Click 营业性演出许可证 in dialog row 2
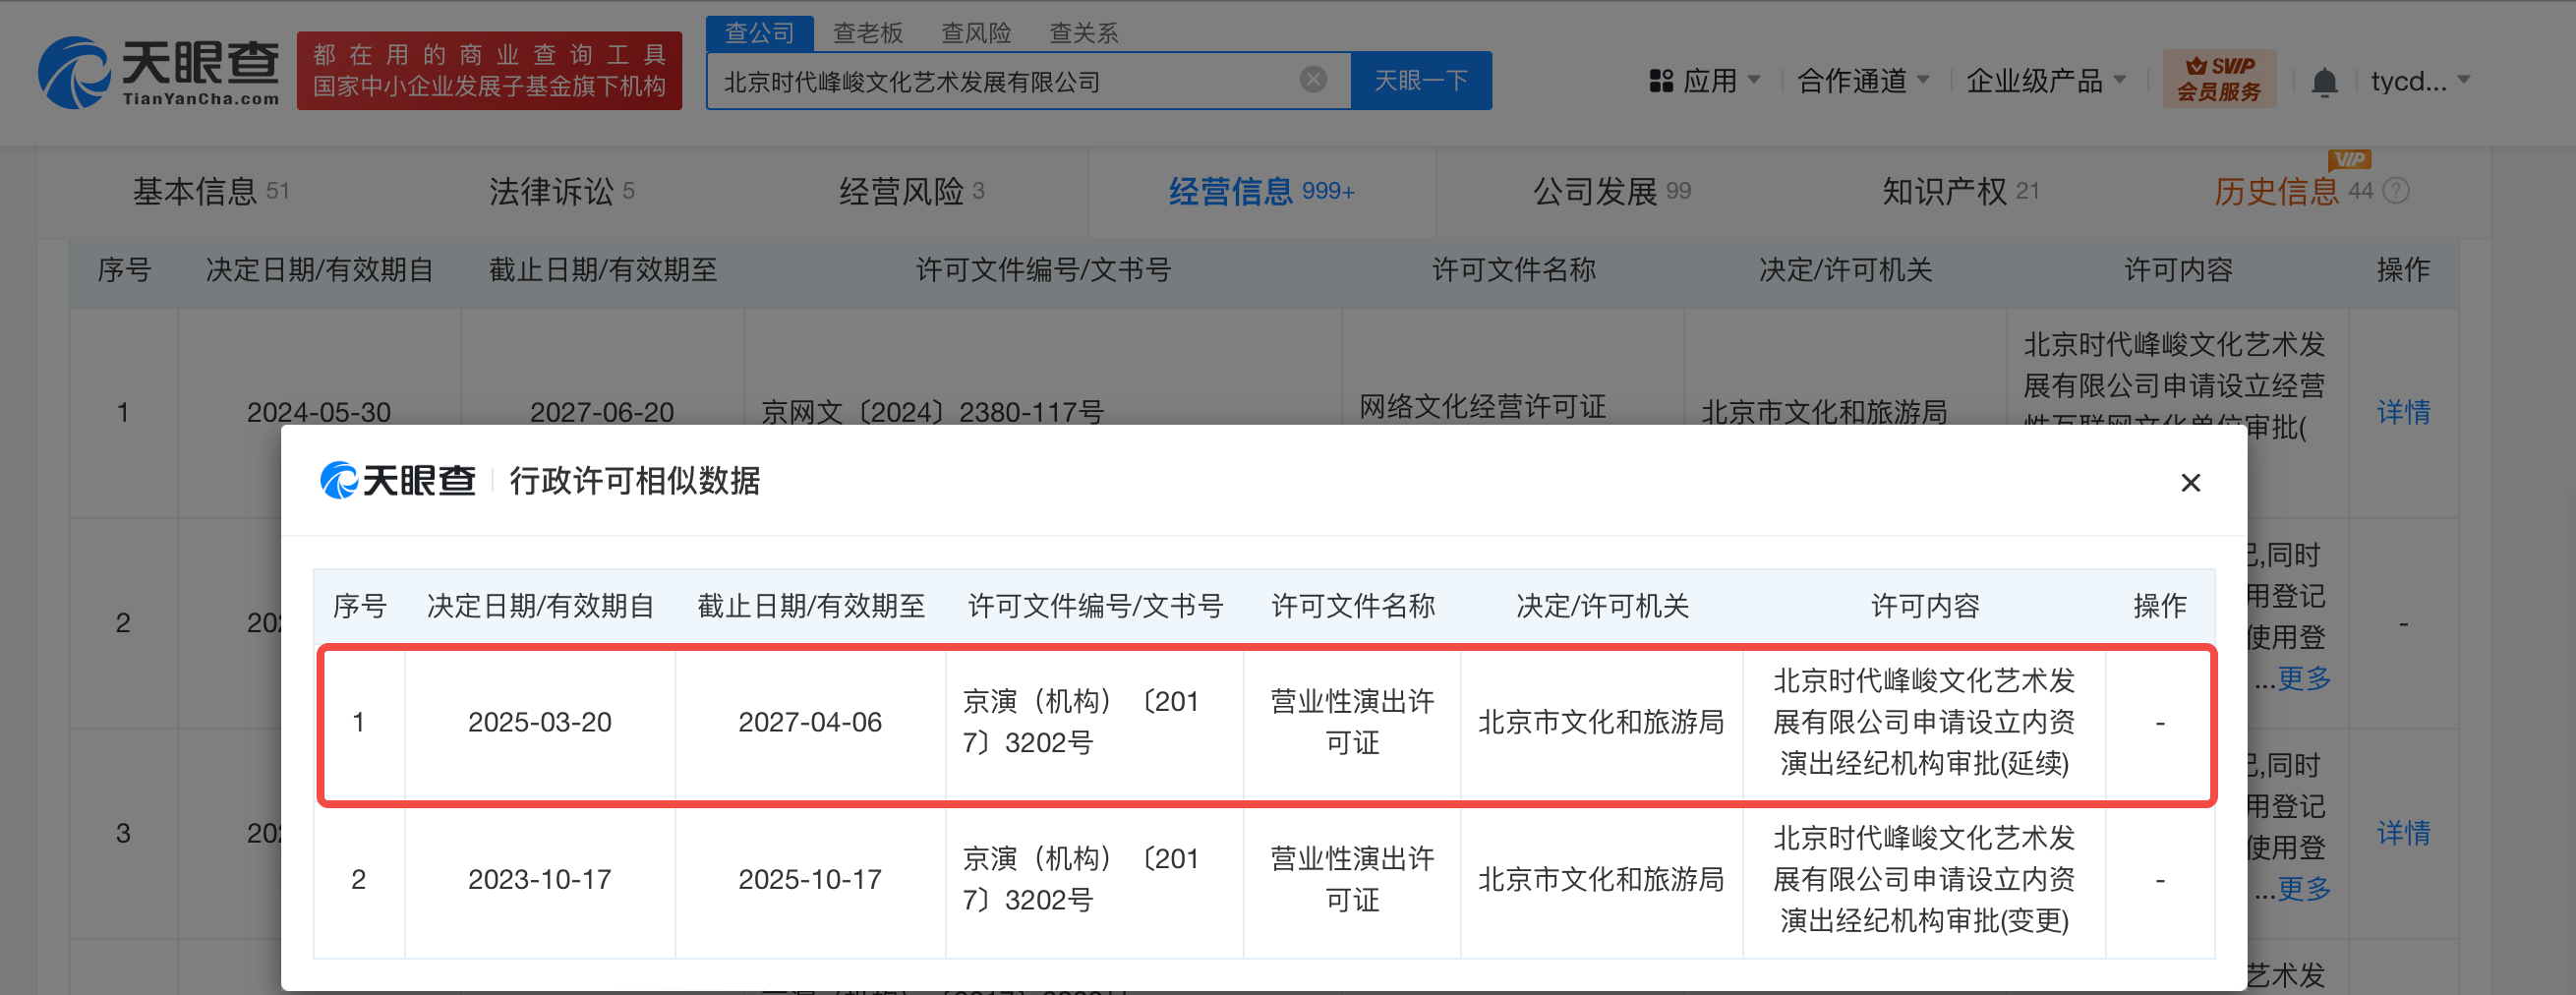The image size is (2576, 995). [x=1352, y=879]
